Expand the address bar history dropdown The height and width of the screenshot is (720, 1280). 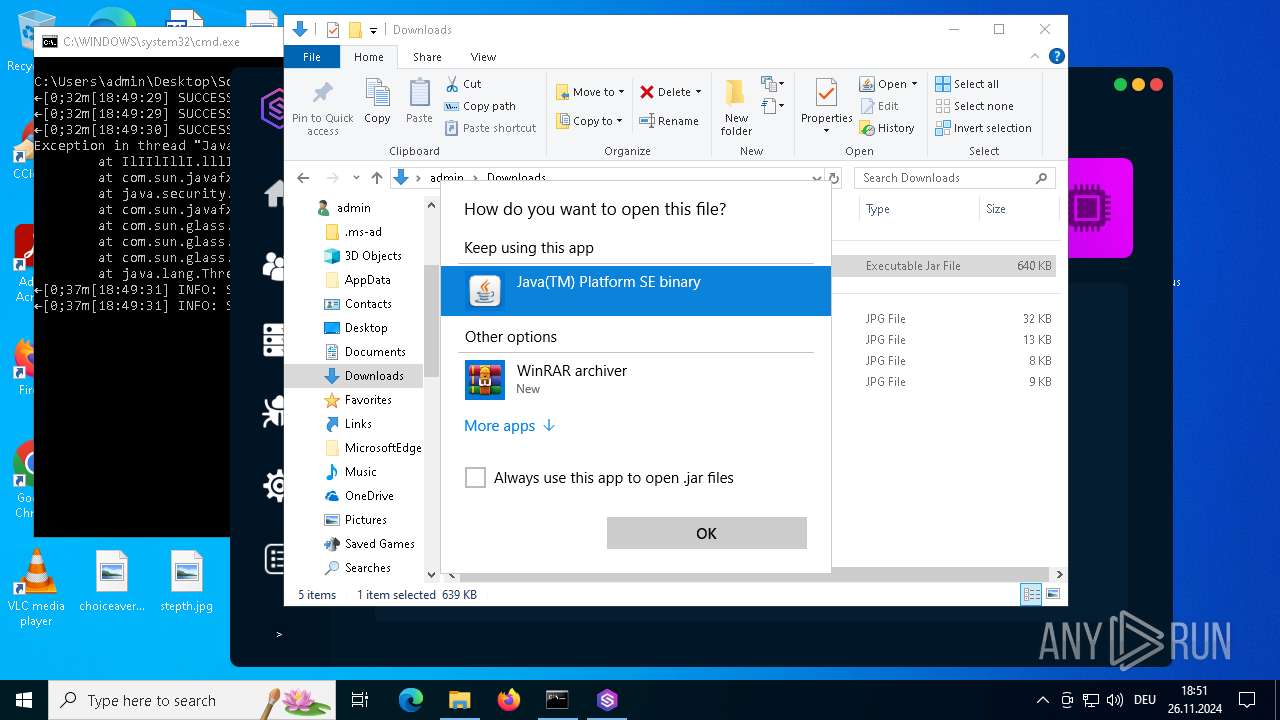817,178
